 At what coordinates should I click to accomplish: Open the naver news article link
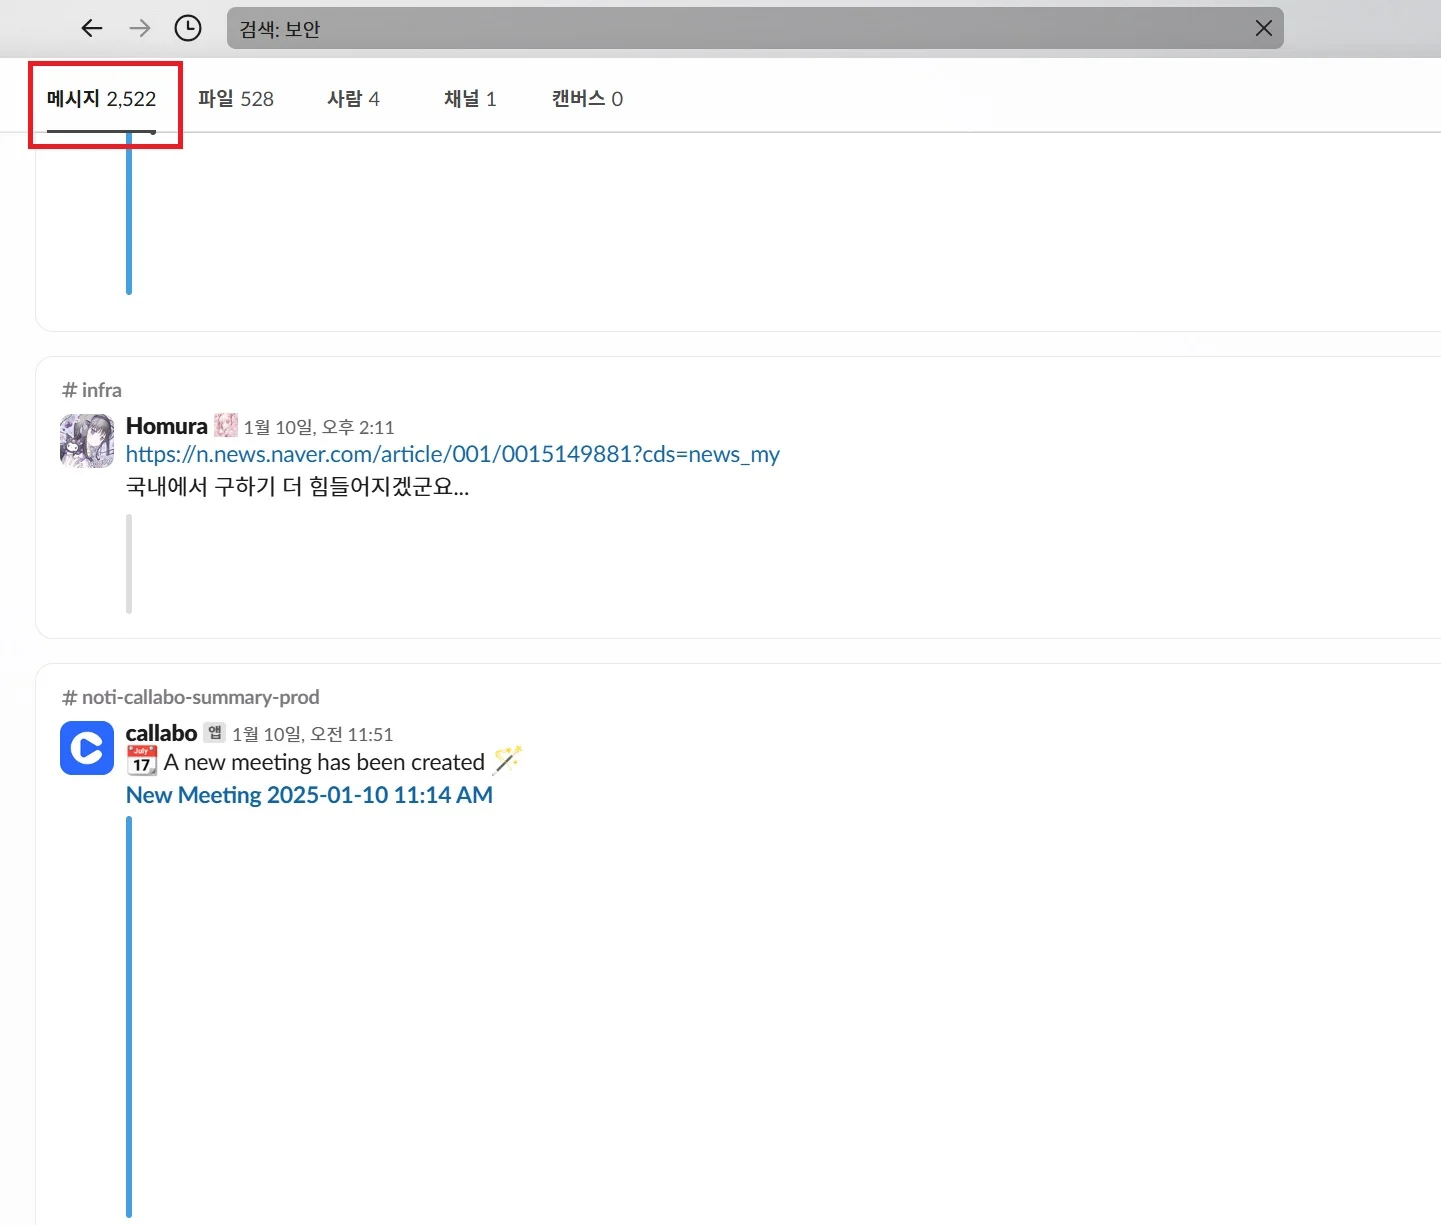point(452,454)
